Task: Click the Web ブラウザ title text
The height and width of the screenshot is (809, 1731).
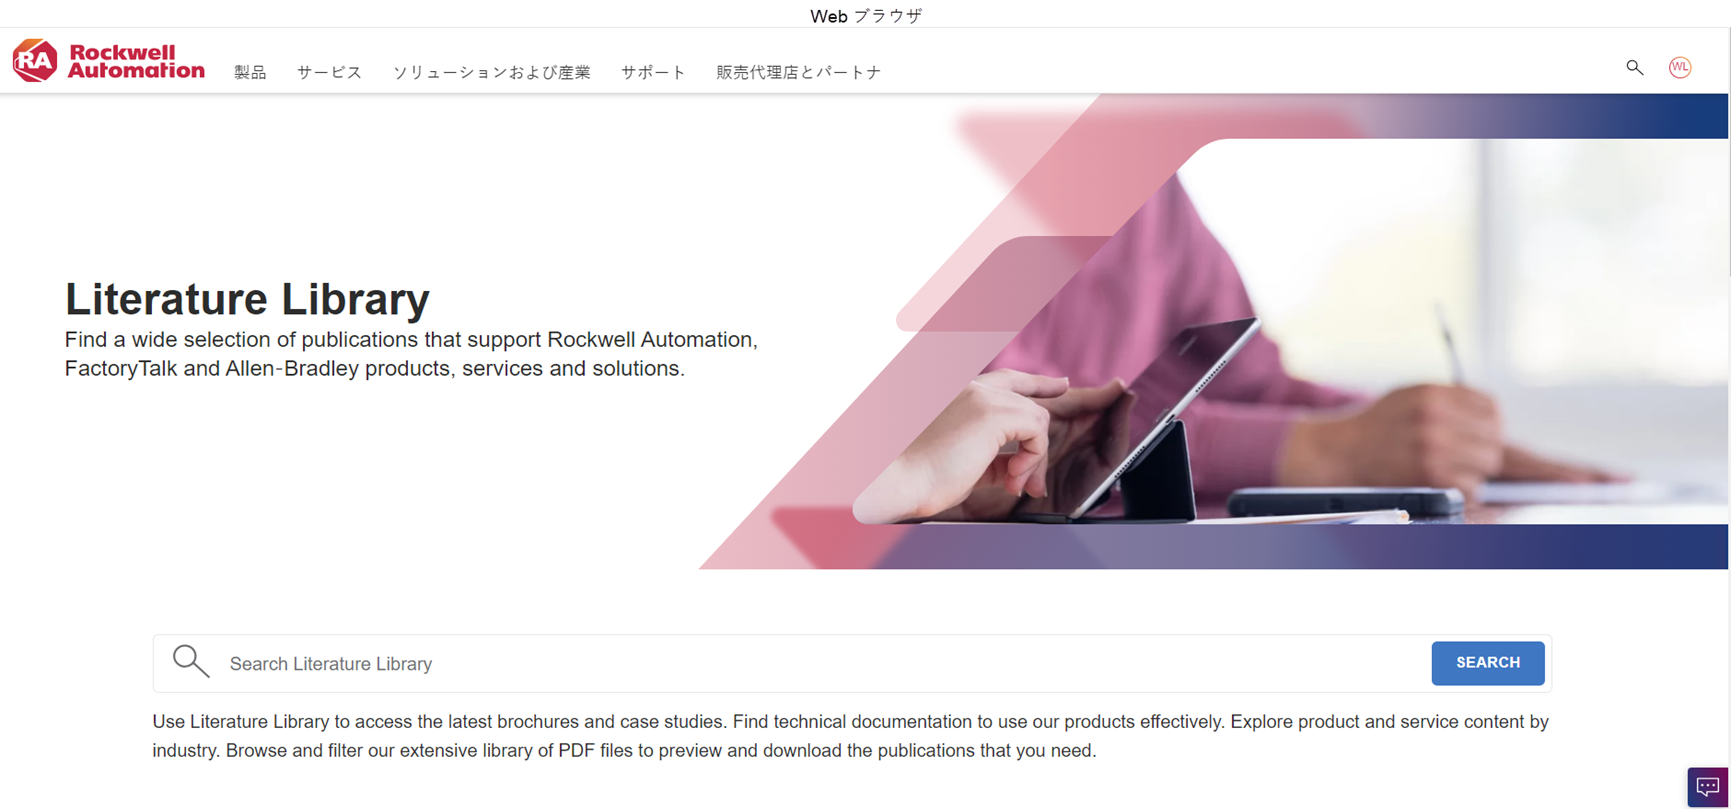Action: (x=866, y=15)
